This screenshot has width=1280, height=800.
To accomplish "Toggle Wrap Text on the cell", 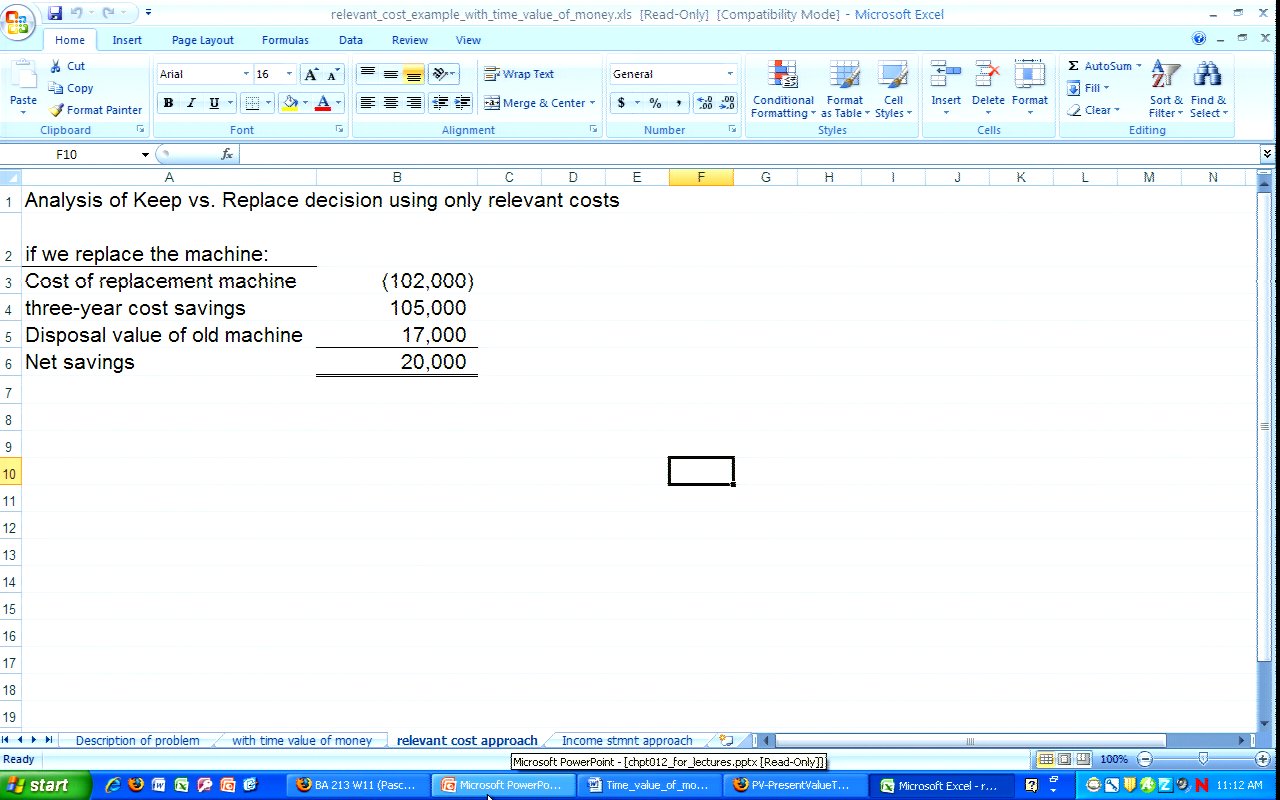I will coord(519,74).
